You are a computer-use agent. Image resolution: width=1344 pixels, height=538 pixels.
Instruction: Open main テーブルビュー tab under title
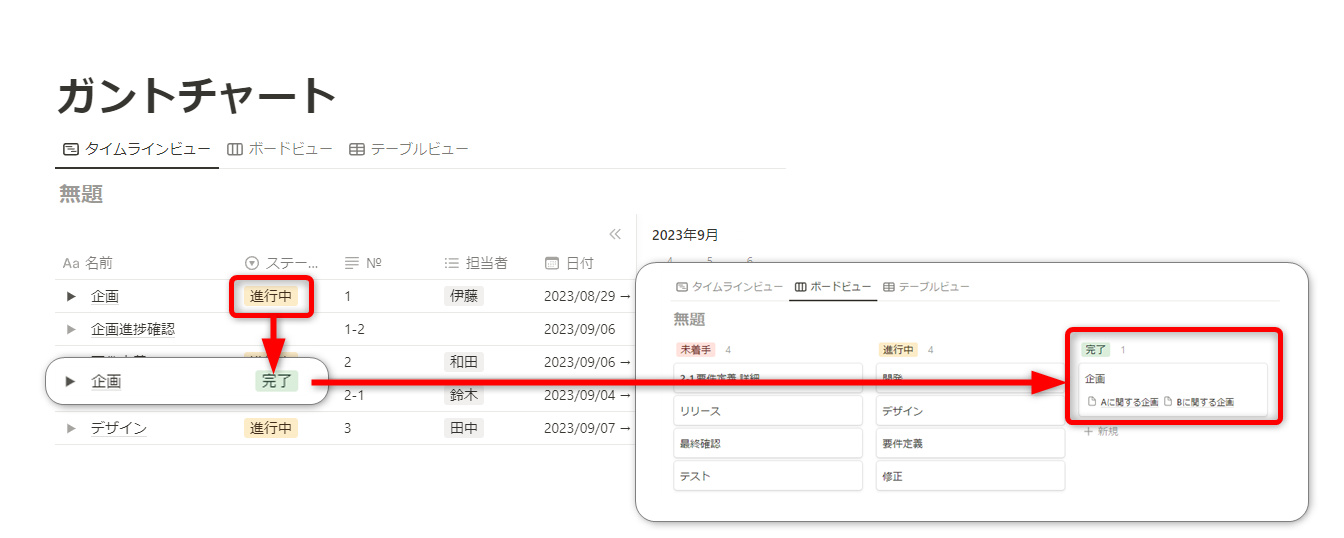[408, 149]
